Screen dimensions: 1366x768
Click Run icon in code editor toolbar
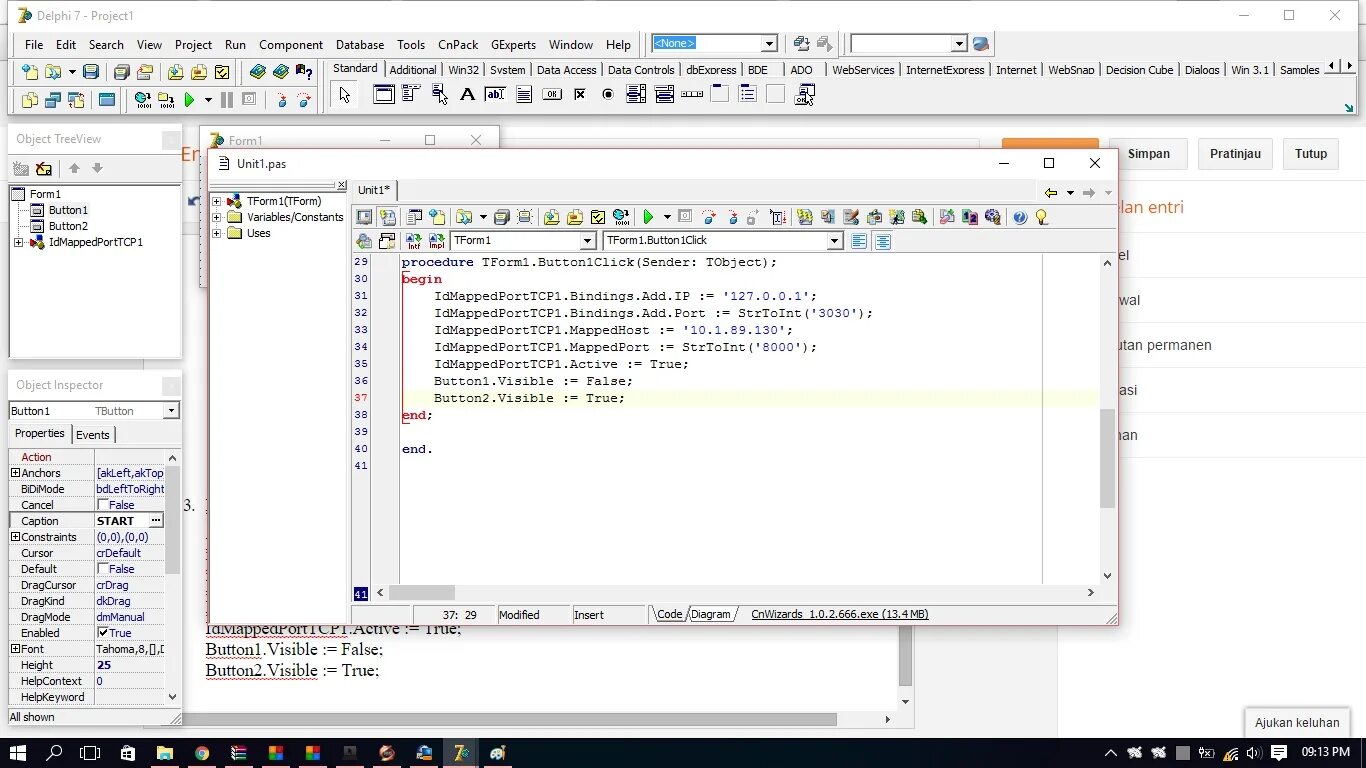point(648,217)
